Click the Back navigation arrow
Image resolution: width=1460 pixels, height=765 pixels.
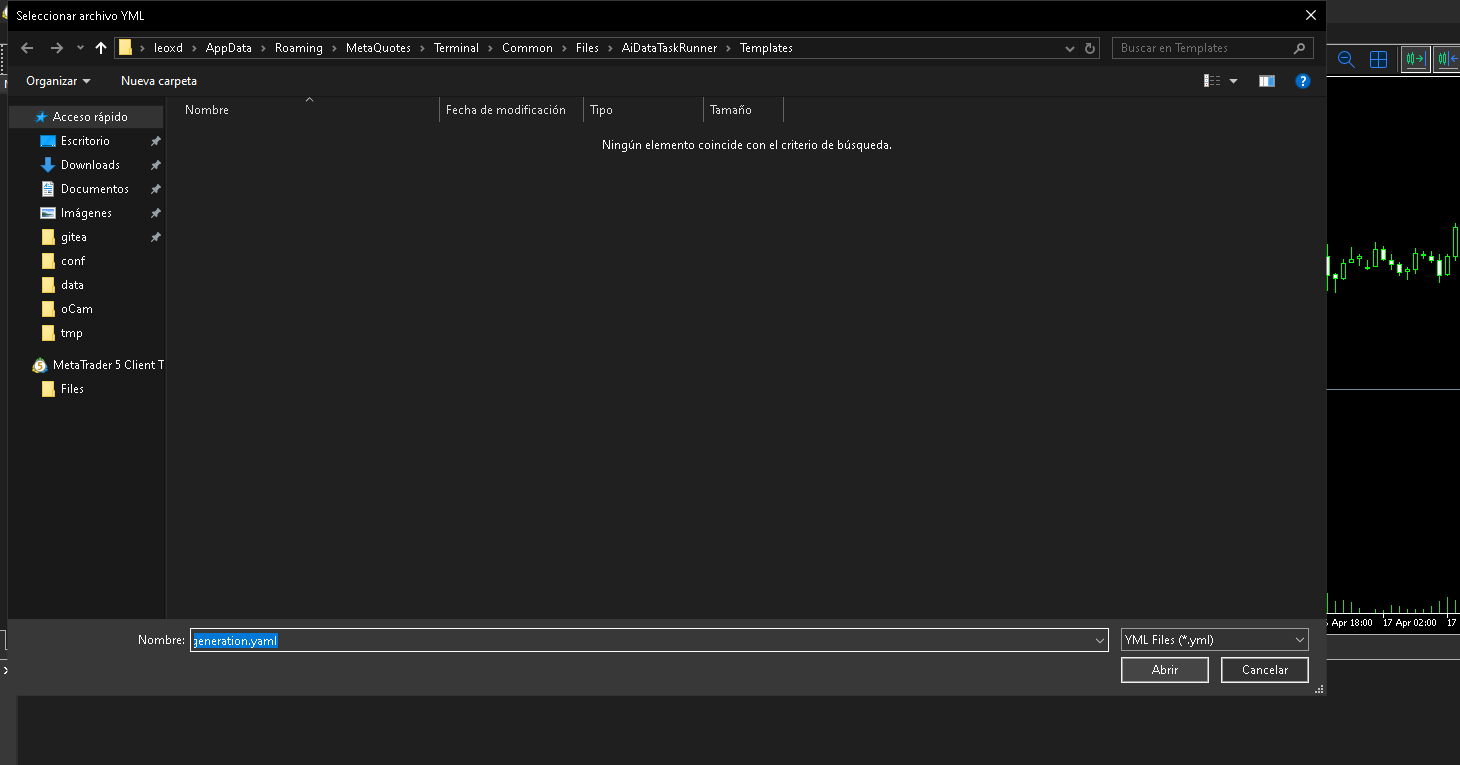click(27, 48)
